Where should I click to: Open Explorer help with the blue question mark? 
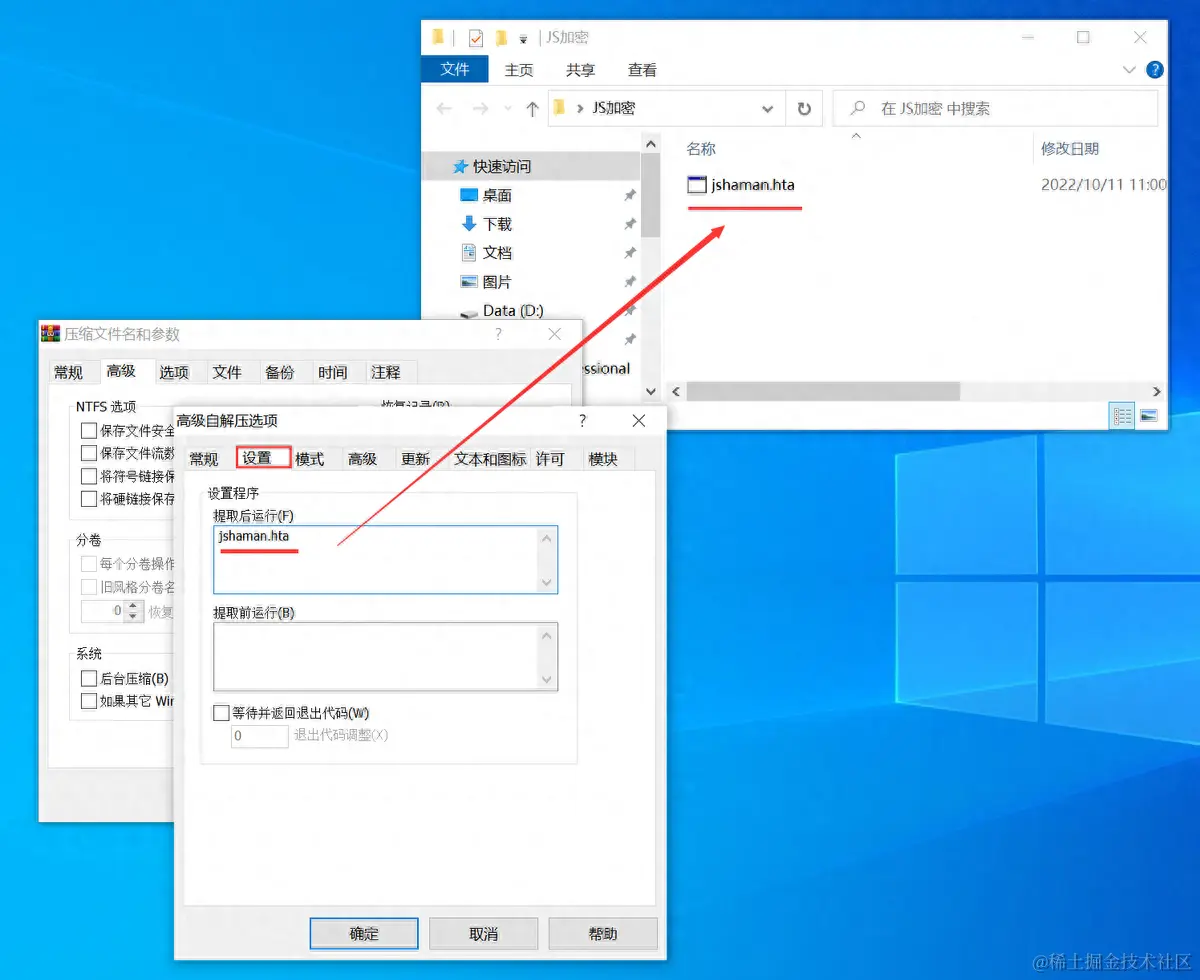pyautogui.click(x=1155, y=70)
